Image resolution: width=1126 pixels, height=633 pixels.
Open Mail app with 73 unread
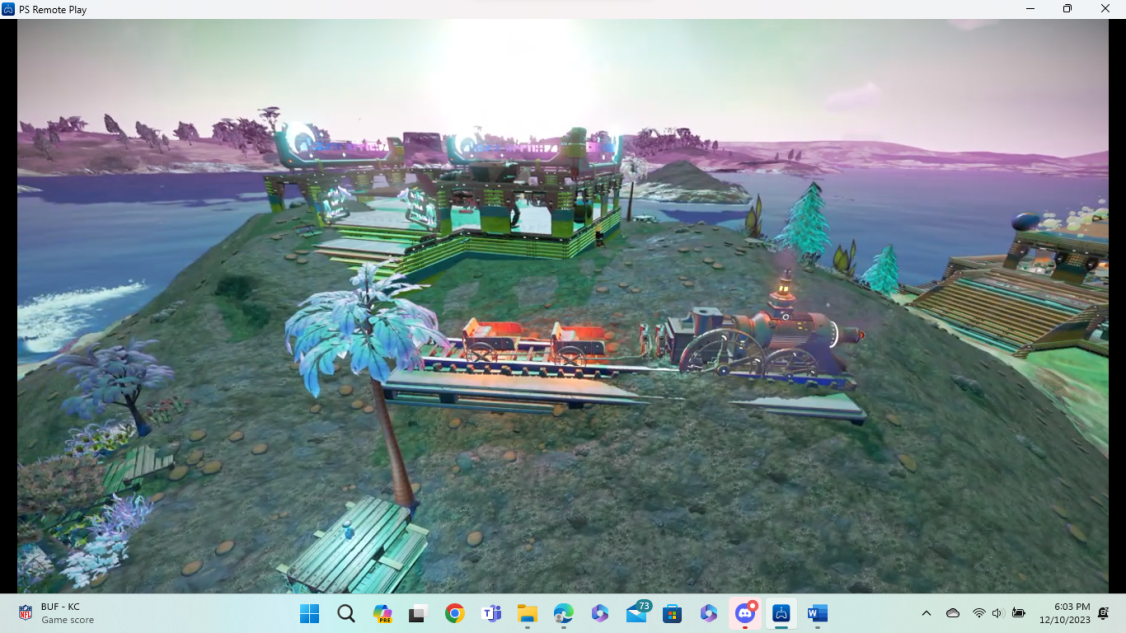pyautogui.click(x=637, y=612)
